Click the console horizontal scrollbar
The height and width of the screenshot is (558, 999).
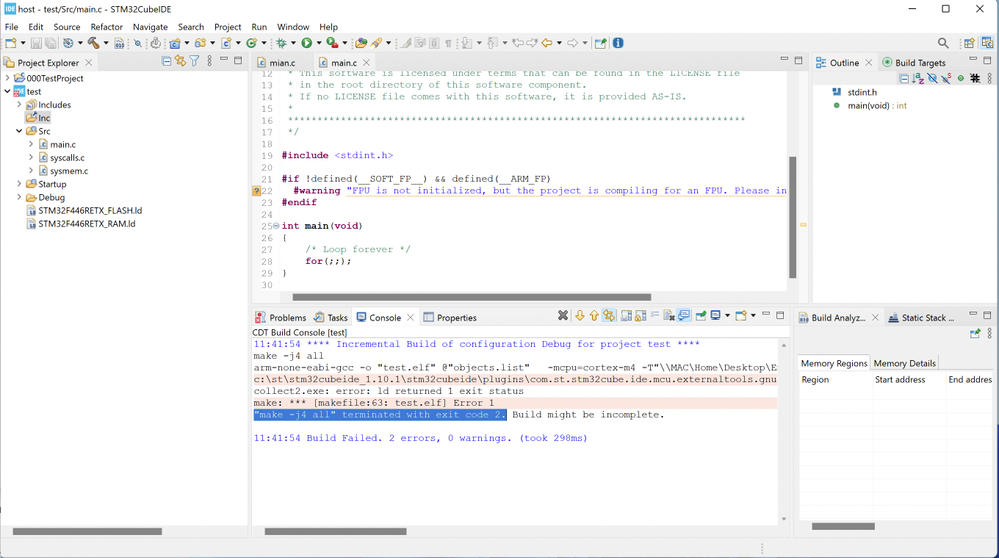point(335,531)
